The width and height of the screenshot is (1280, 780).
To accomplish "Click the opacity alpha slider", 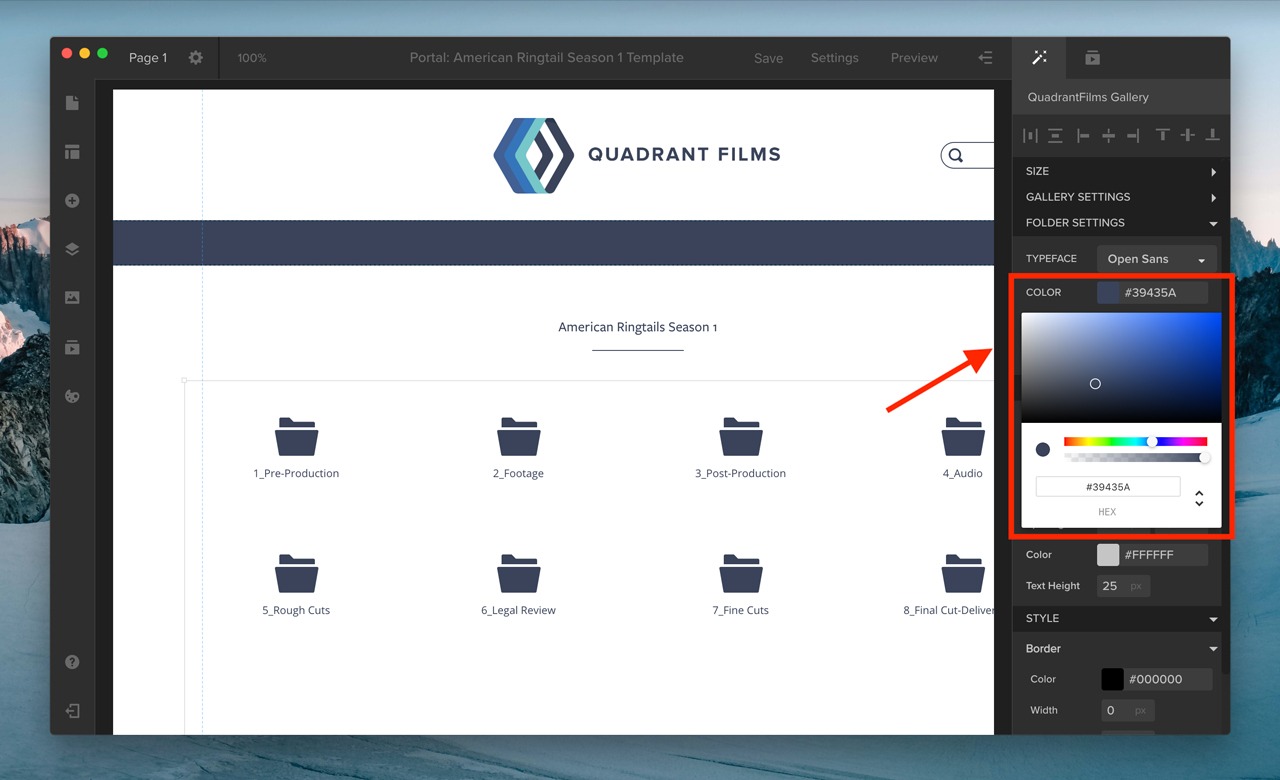I will [1135, 458].
